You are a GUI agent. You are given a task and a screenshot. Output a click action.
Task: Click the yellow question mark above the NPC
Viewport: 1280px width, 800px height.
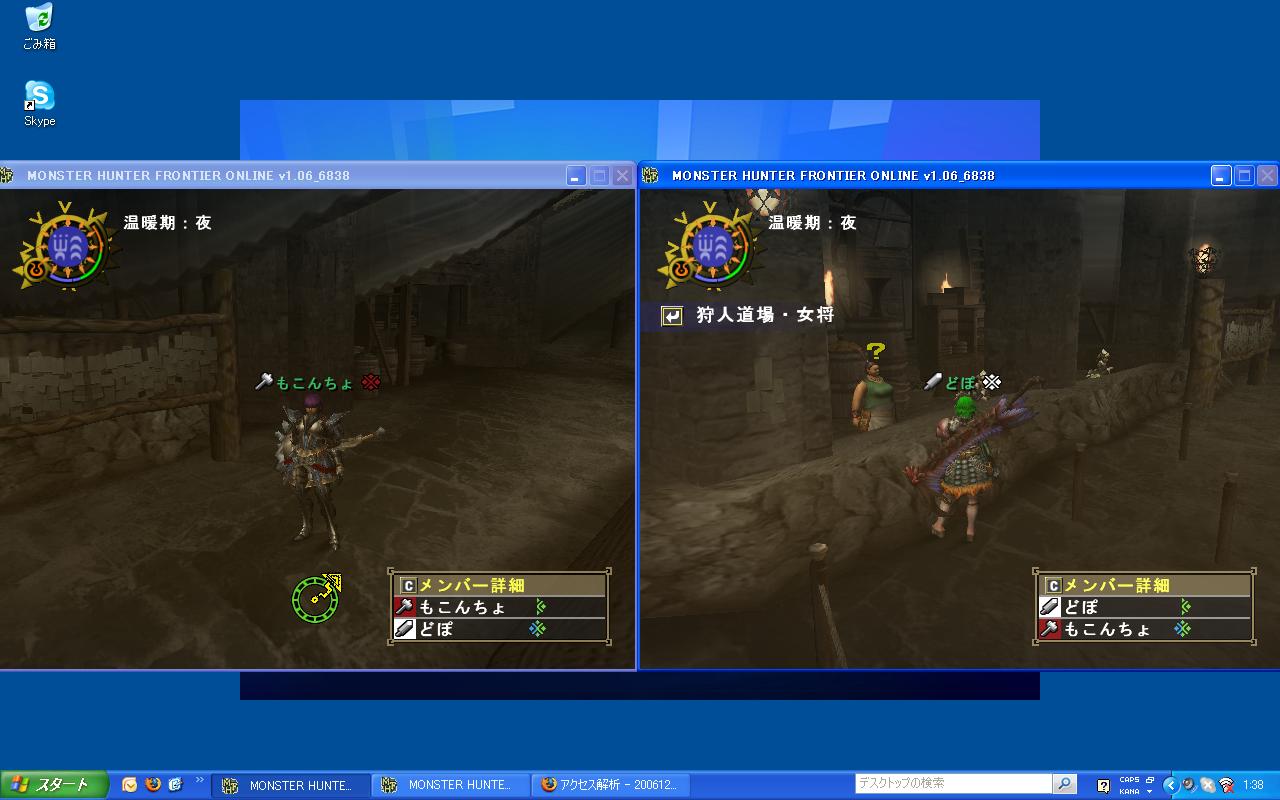coord(875,351)
